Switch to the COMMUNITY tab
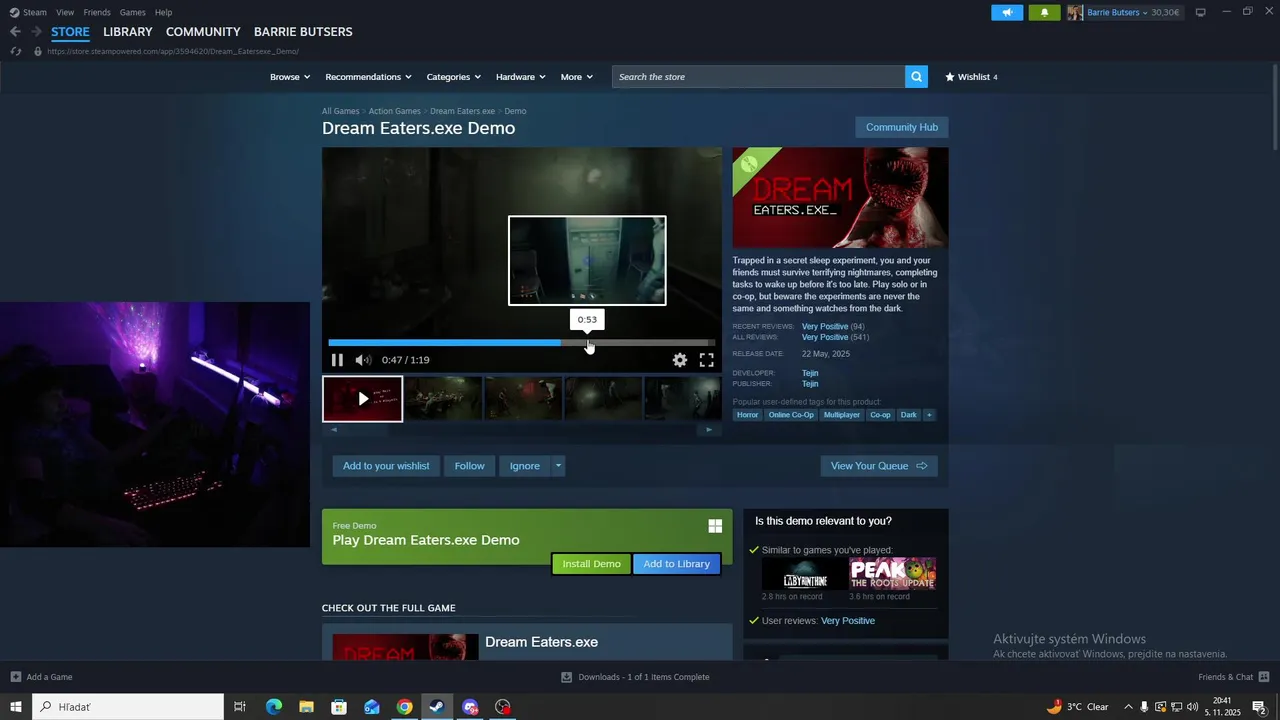Viewport: 1280px width, 720px height. [x=203, y=32]
